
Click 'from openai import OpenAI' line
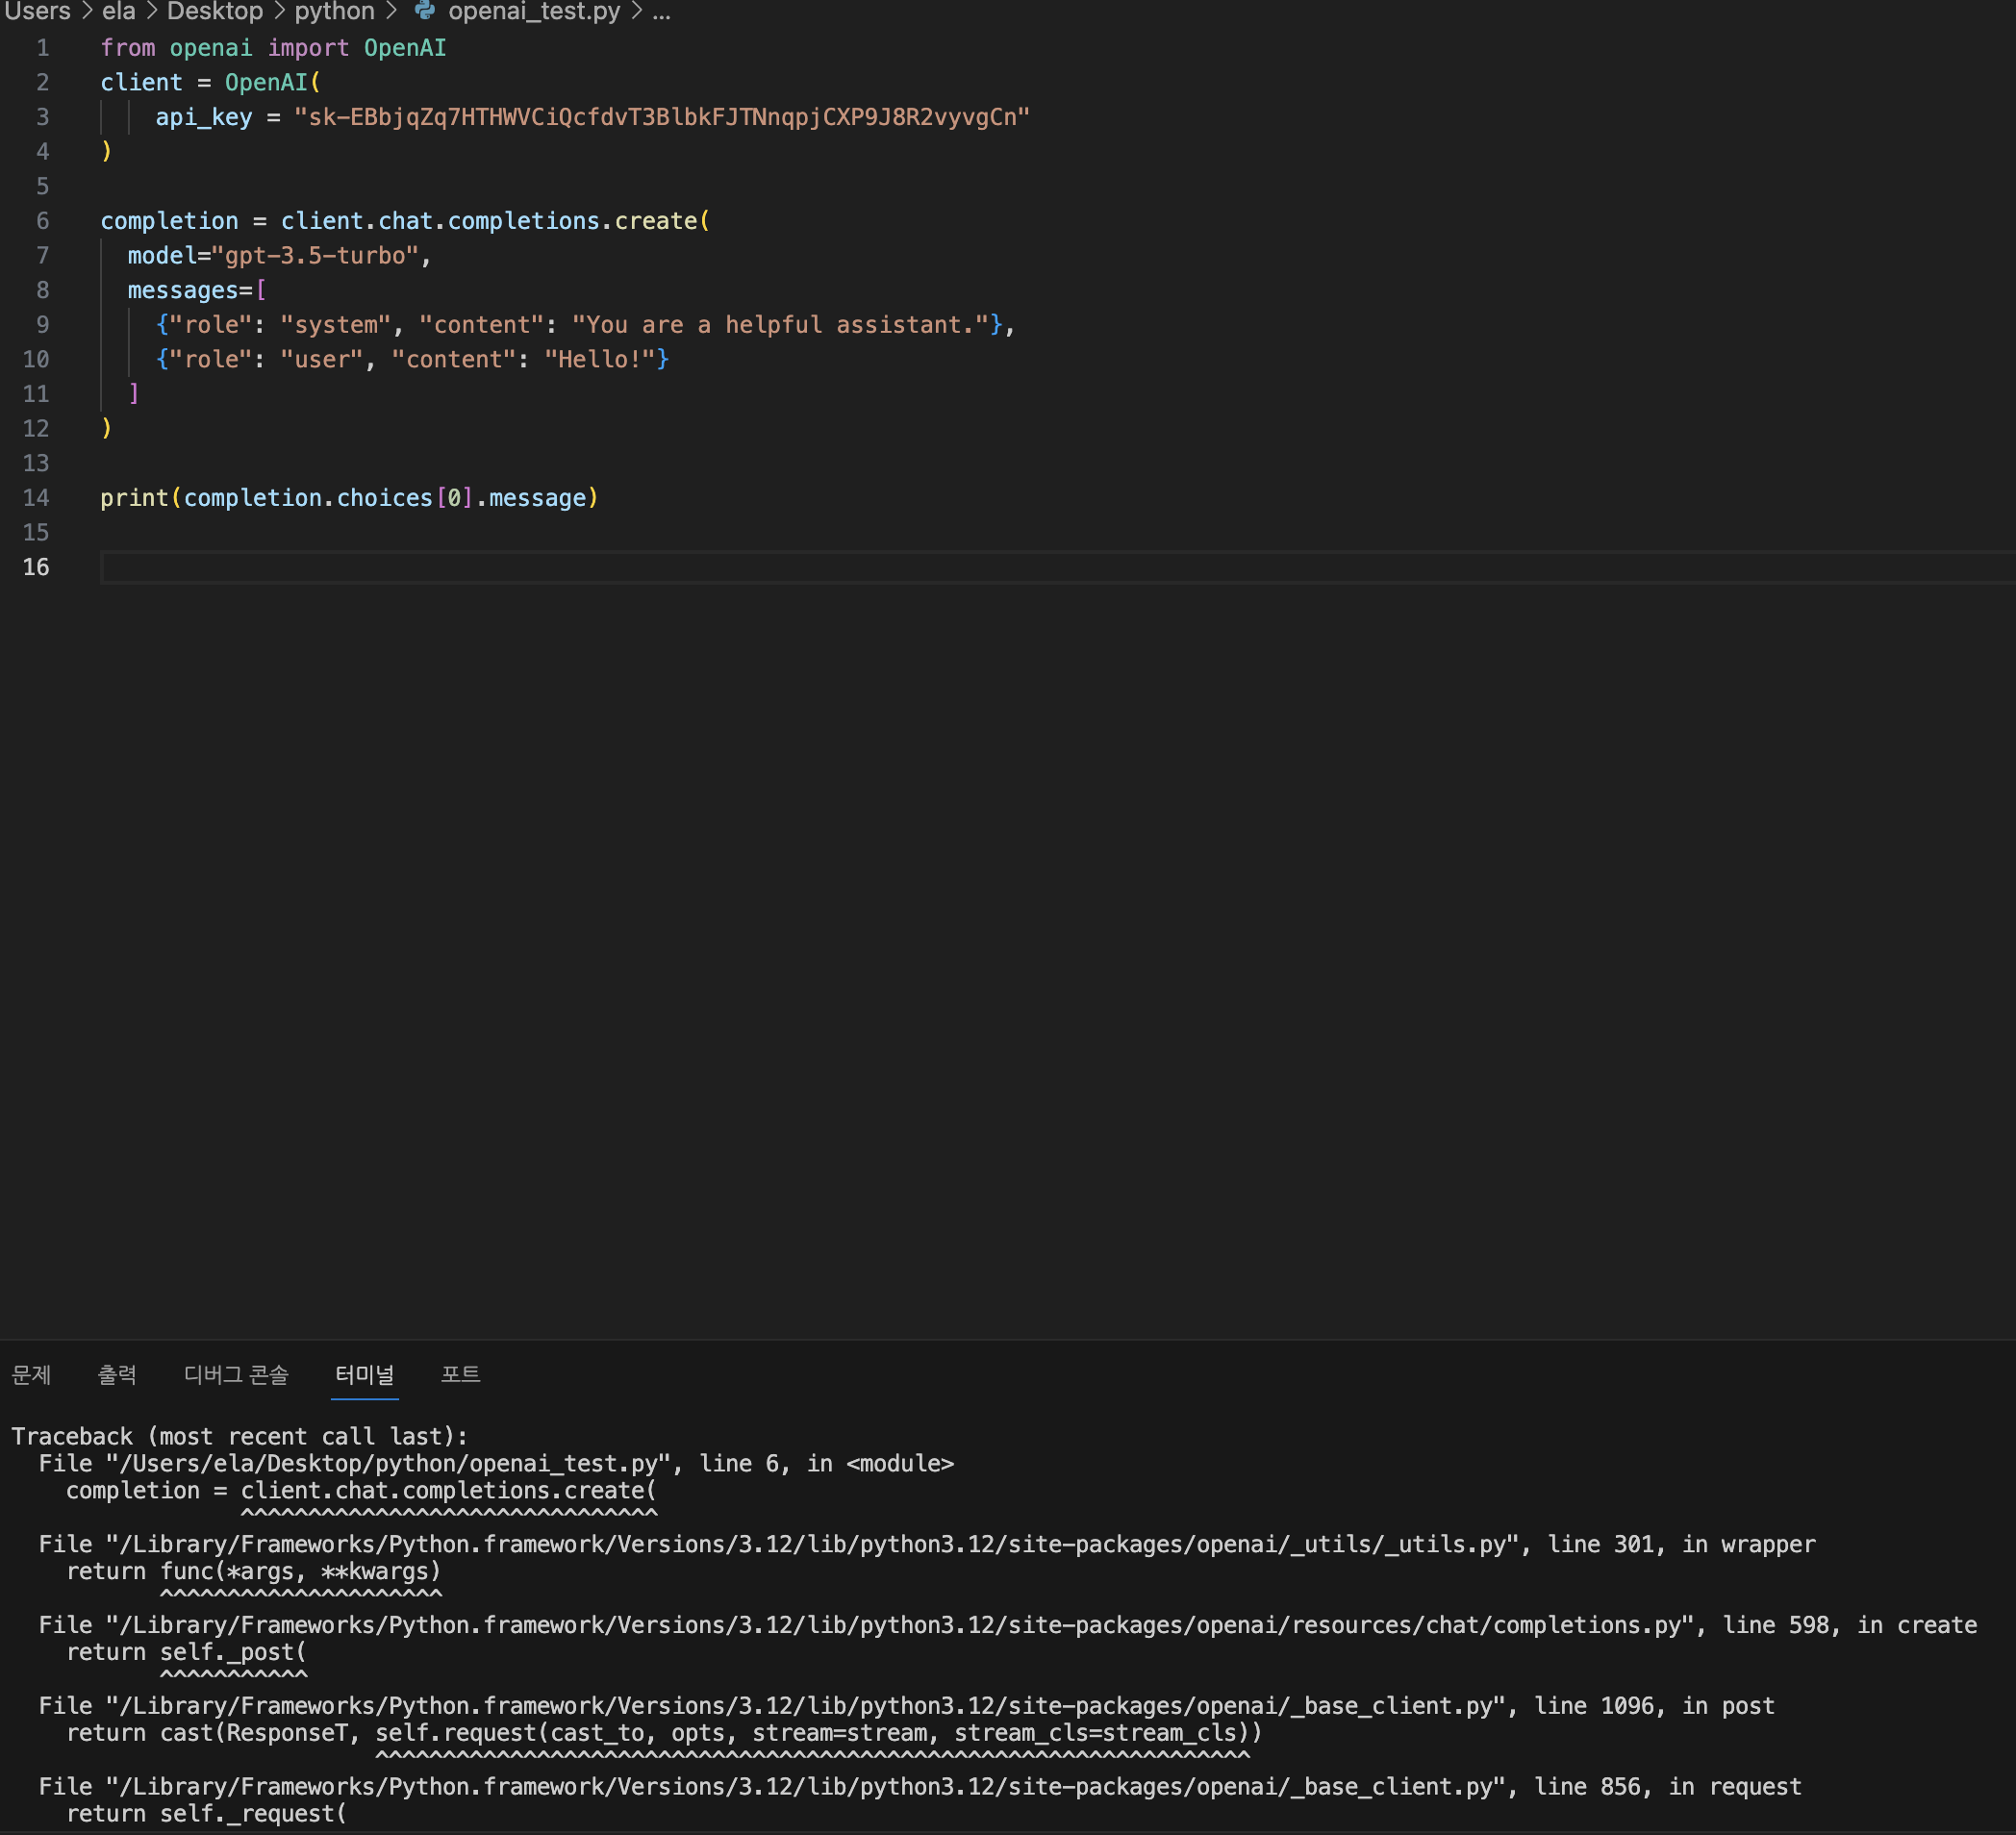(x=273, y=48)
